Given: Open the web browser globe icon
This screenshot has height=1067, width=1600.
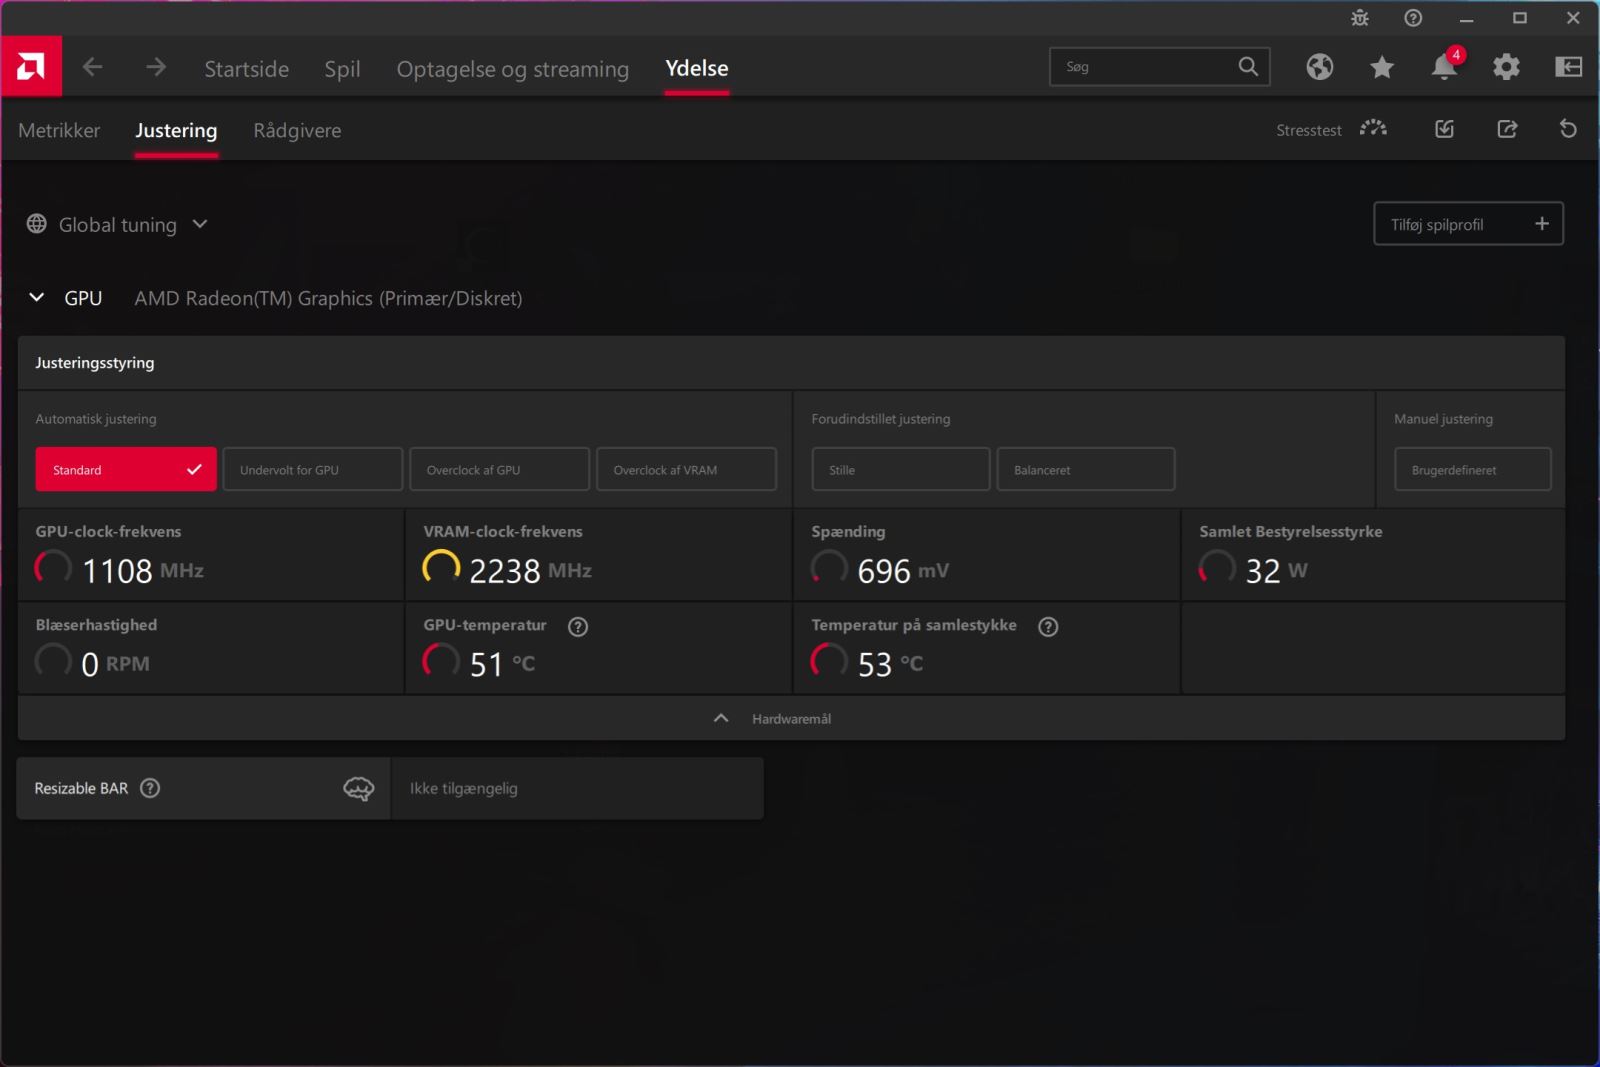Looking at the screenshot, I should pyautogui.click(x=1320, y=67).
